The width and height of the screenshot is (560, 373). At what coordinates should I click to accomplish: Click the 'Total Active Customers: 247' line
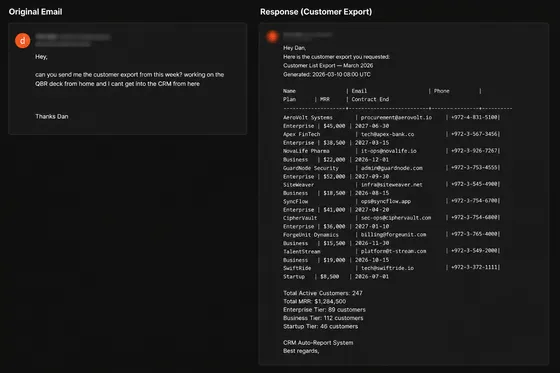(x=323, y=293)
